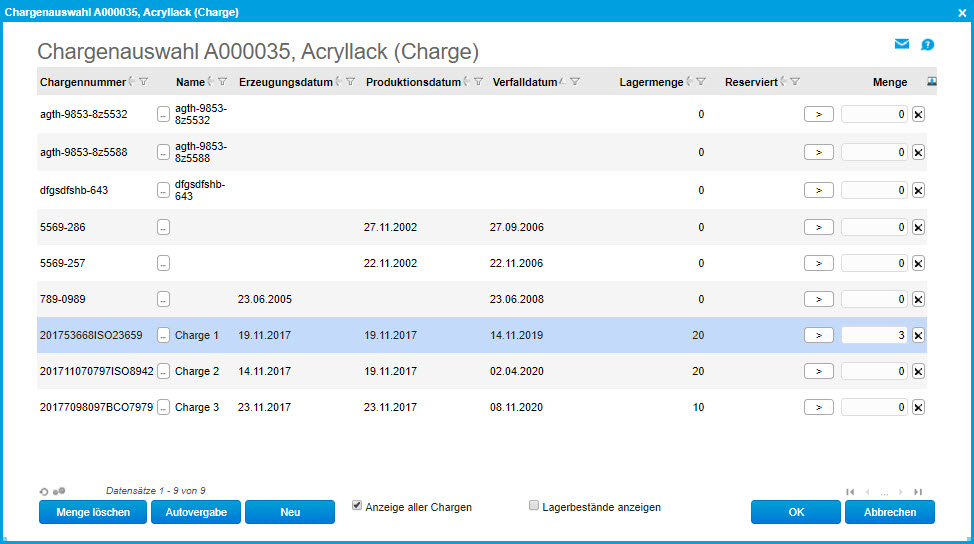
Task: Run Autovergabe
Action: click(x=196, y=512)
